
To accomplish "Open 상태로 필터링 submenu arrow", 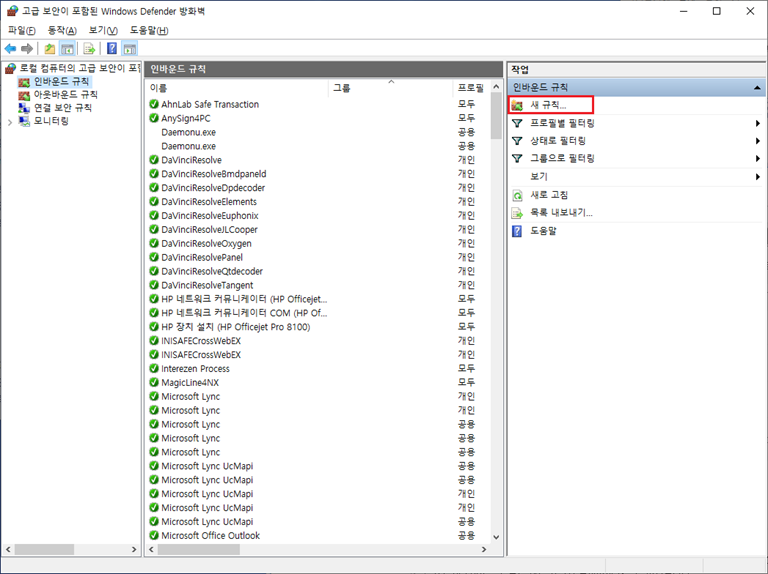I will 757,141.
